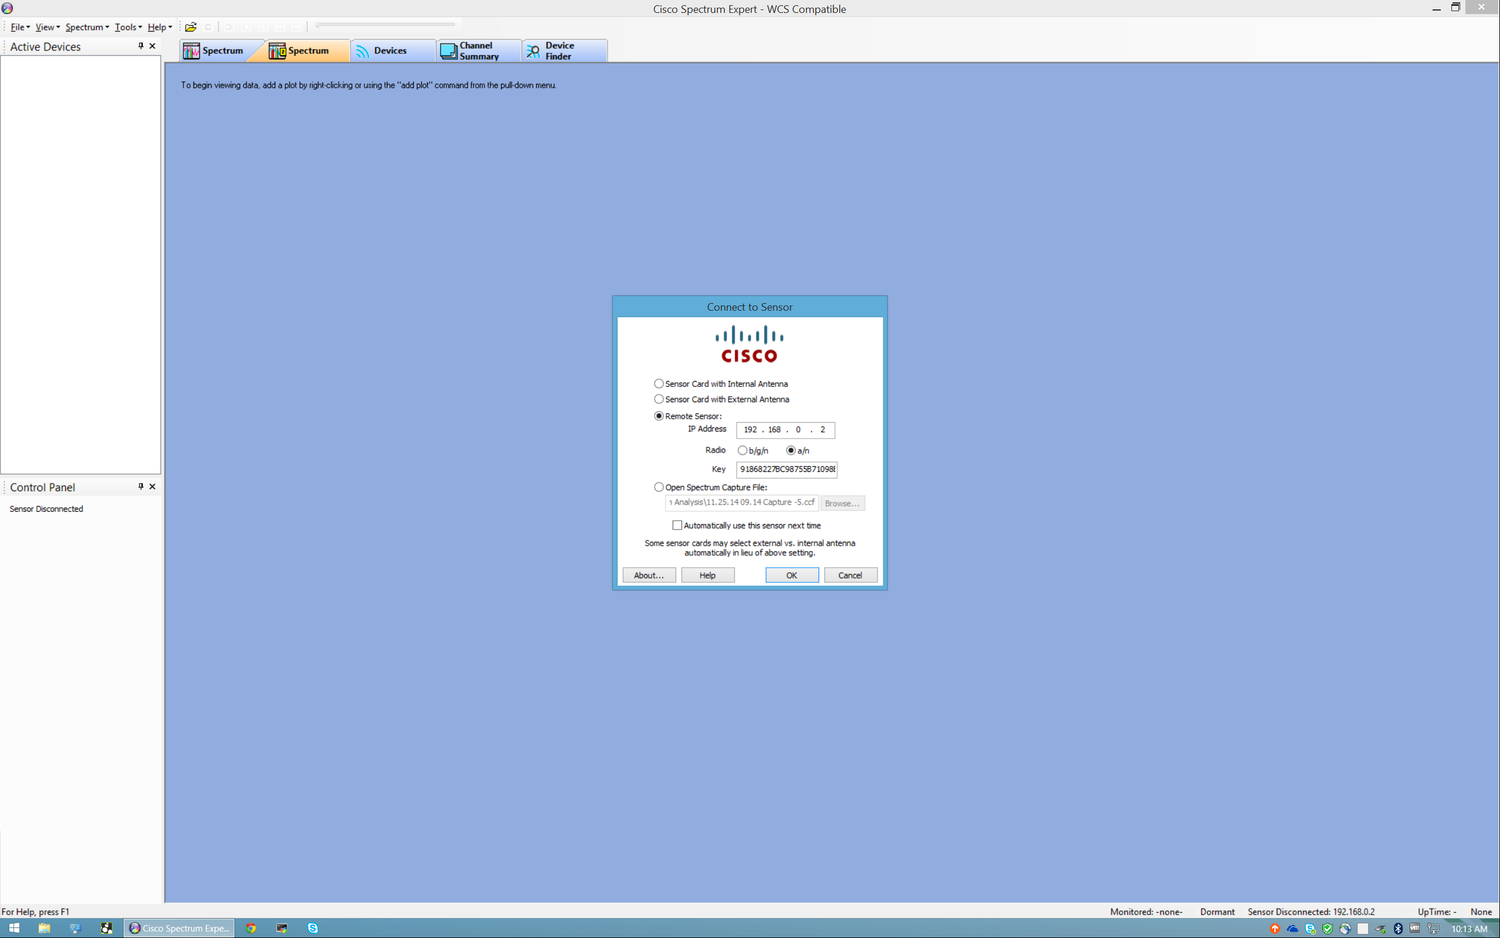Click the 'Sensor Disconnected: 192.168.0.2' status entry

pyautogui.click(x=1311, y=912)
